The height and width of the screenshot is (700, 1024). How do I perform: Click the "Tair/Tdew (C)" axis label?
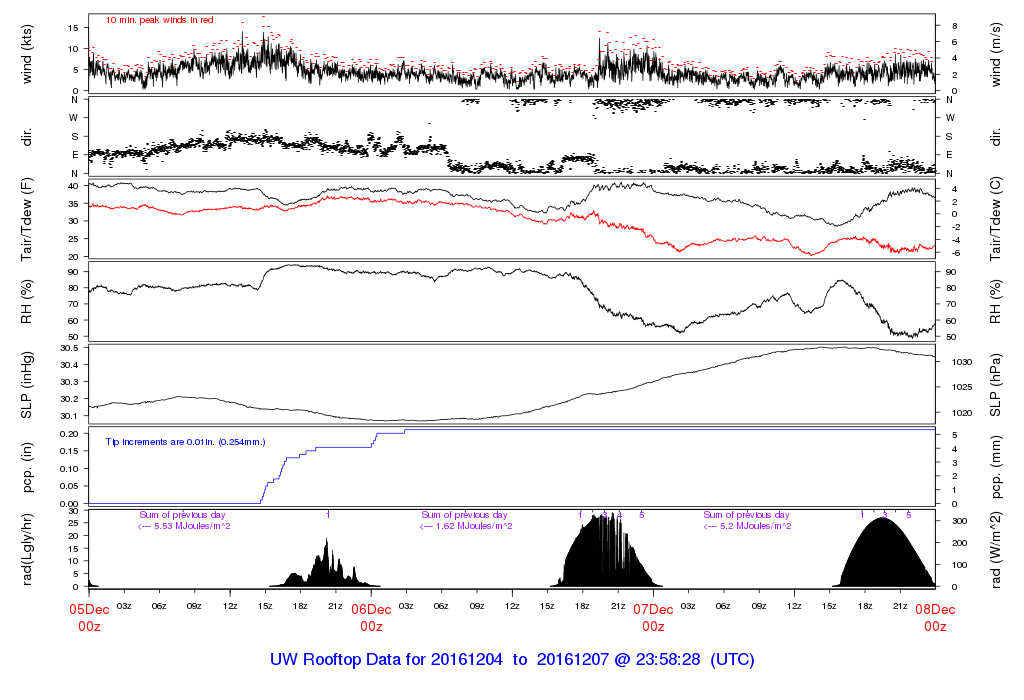[x=995, y=219]
